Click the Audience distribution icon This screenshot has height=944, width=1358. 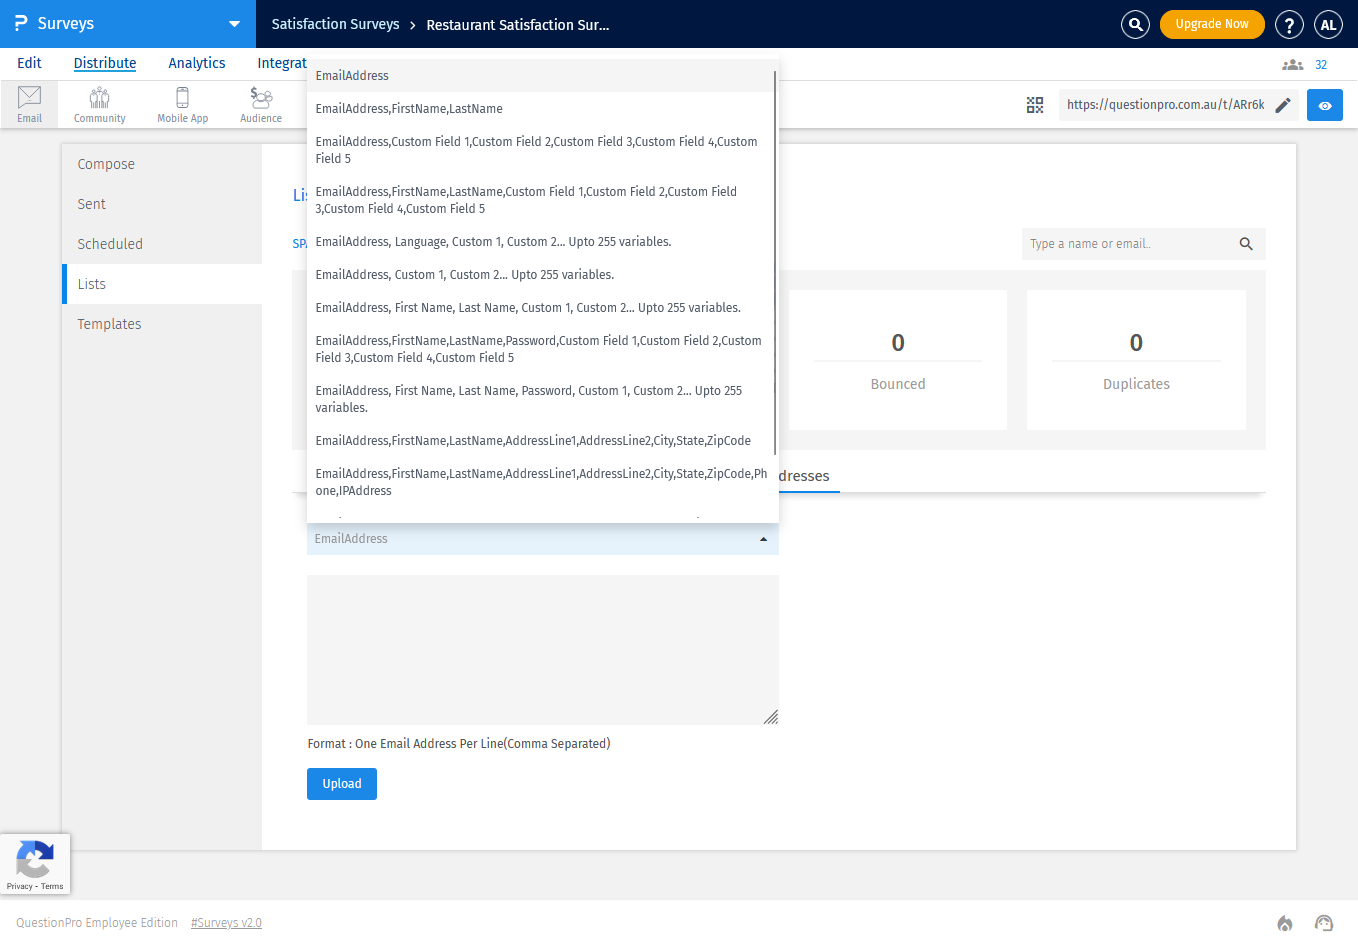(260, 104)
